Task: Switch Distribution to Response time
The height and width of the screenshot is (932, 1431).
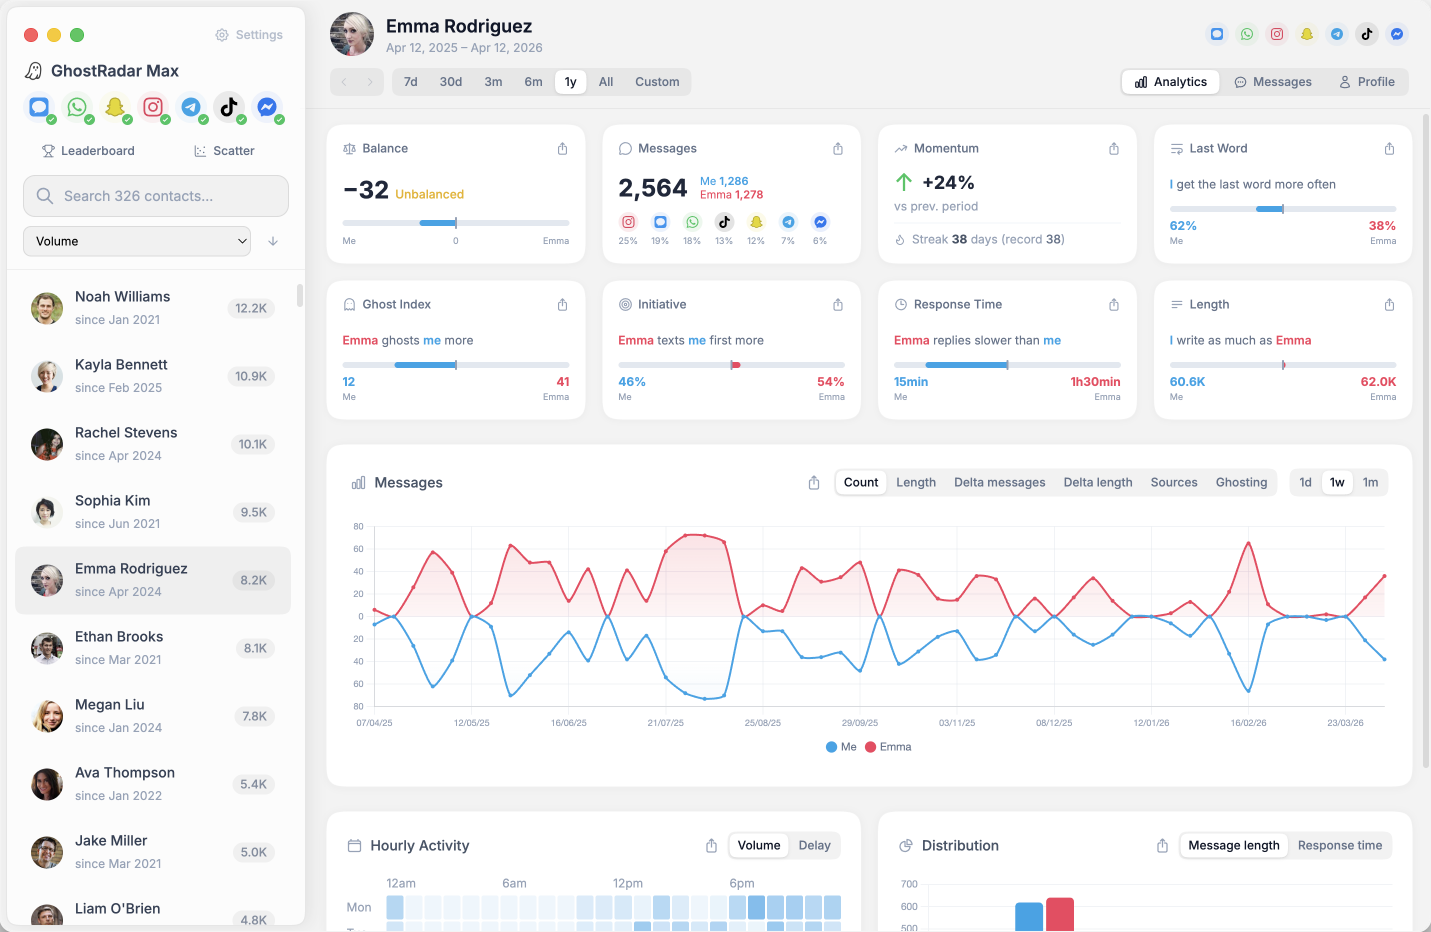Action: click(x=1339, y=845)
